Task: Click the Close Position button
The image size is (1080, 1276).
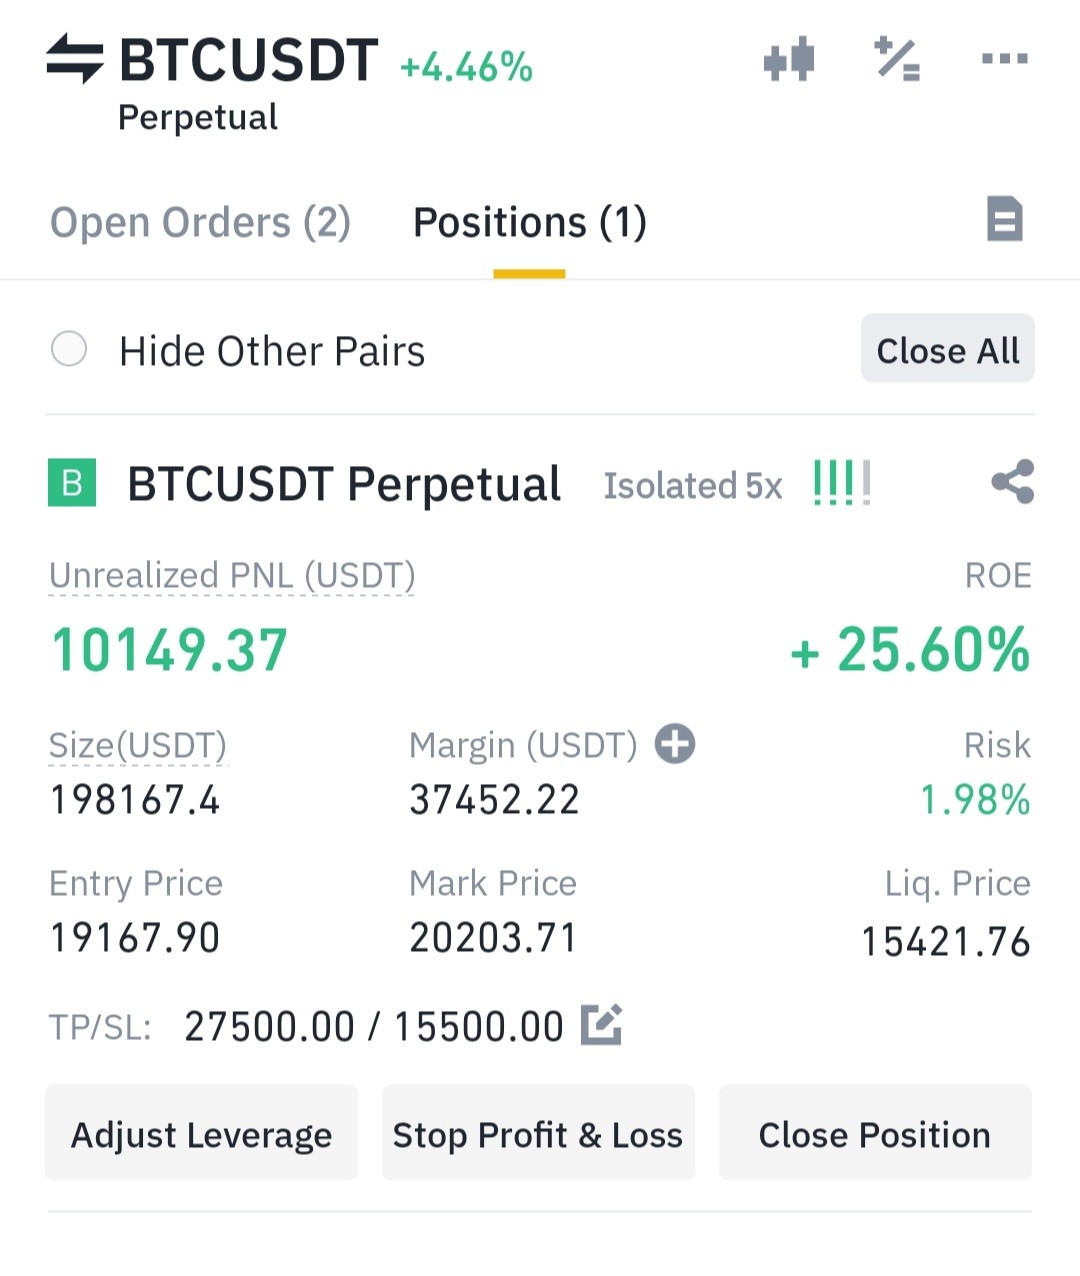Action: click(x=875, y=1133)
